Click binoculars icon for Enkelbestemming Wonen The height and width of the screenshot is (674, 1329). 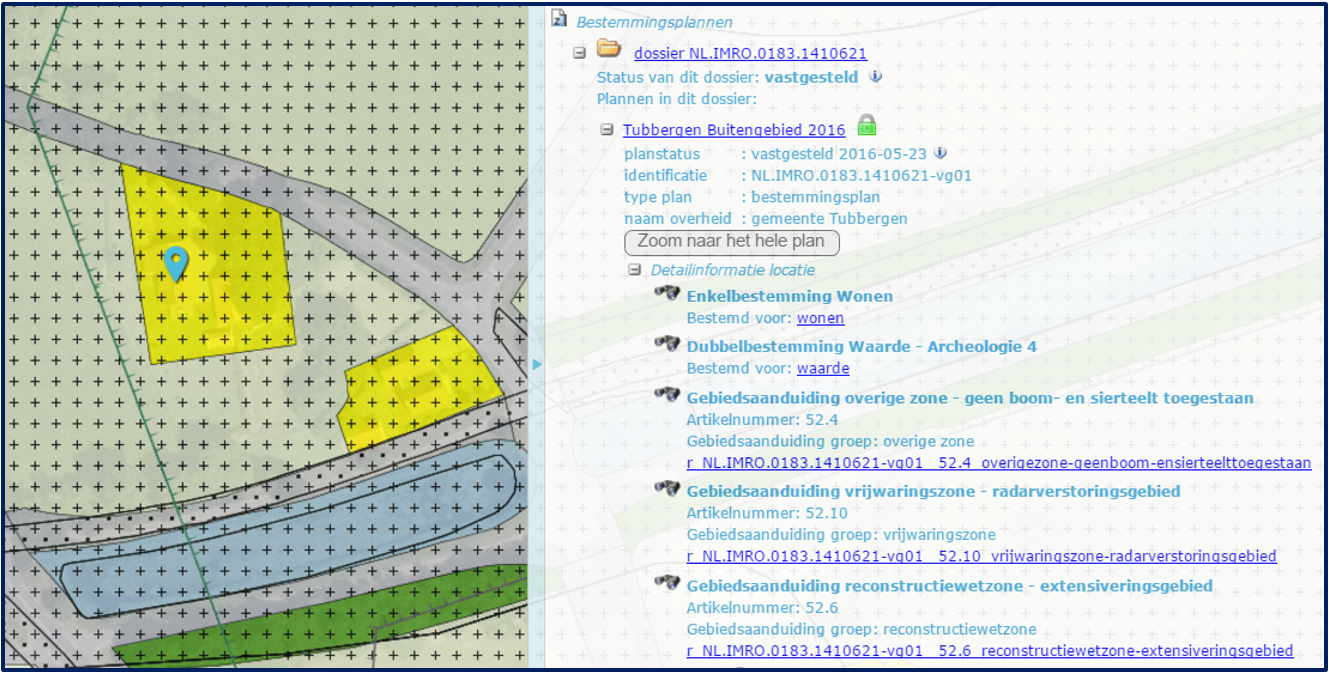(667, 293)
